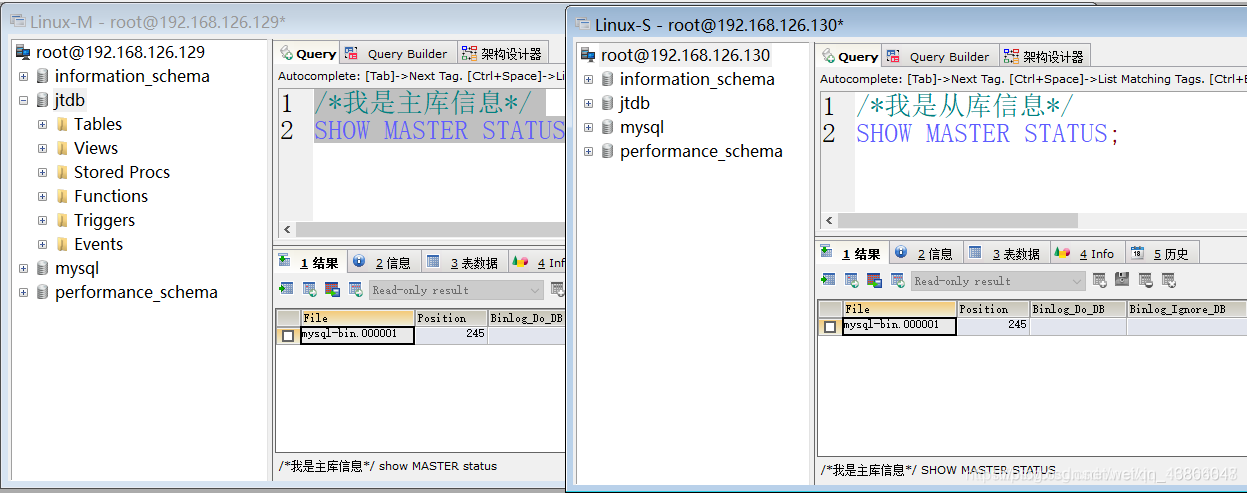The height and width of the screenshot is (493, 1247).
Task: Click left scroll arrow in Linux-M editor
Action: [288, 229]
